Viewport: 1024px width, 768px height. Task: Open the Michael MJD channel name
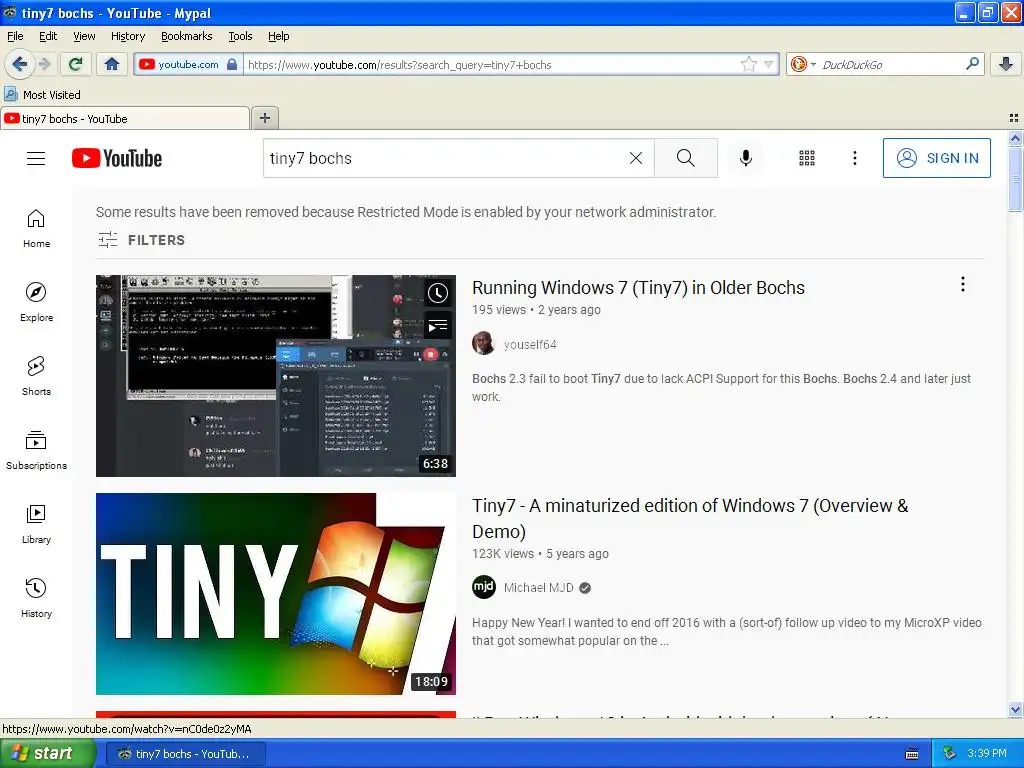click(x=538, y=588)
